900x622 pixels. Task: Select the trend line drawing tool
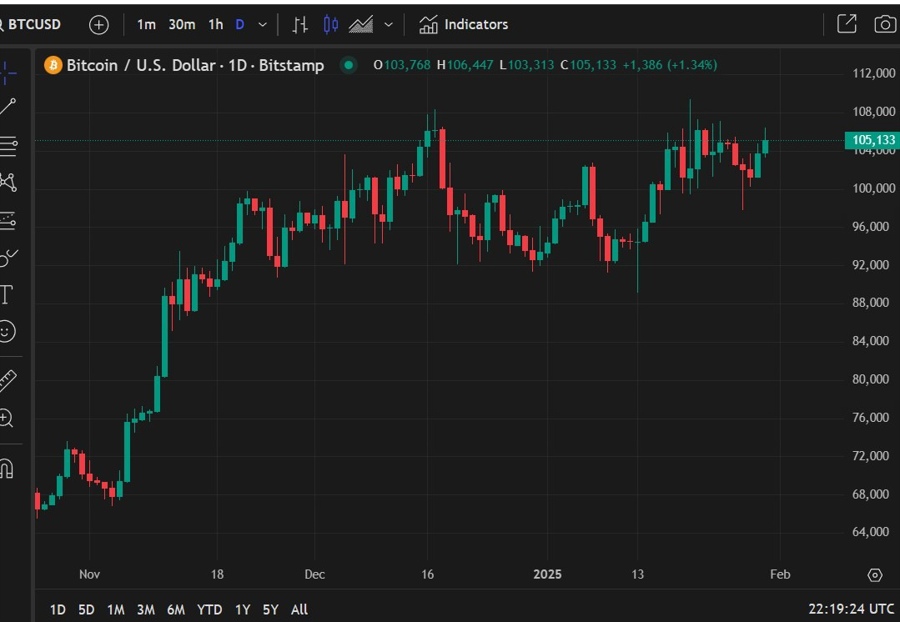[x=8, y=107]
